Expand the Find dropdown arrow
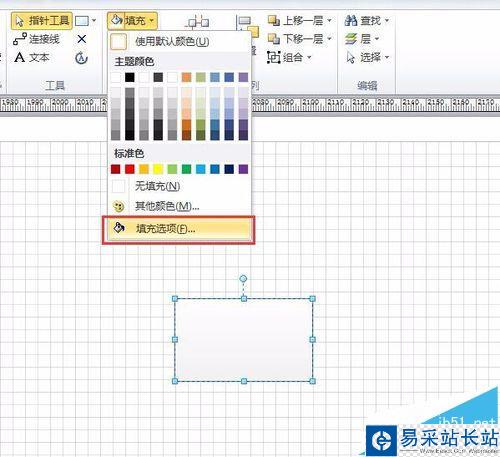Viewport: 500px width, 457px height. pos(387,21)
